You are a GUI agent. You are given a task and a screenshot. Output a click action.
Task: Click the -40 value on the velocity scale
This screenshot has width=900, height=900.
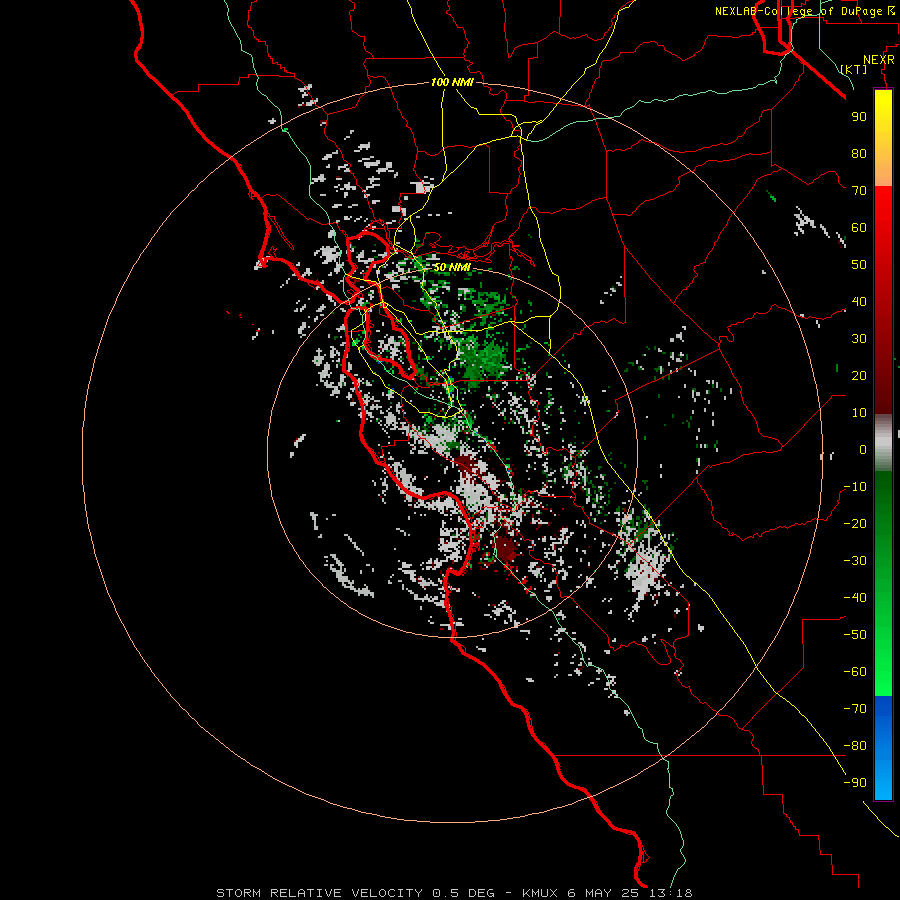(855, 598)
